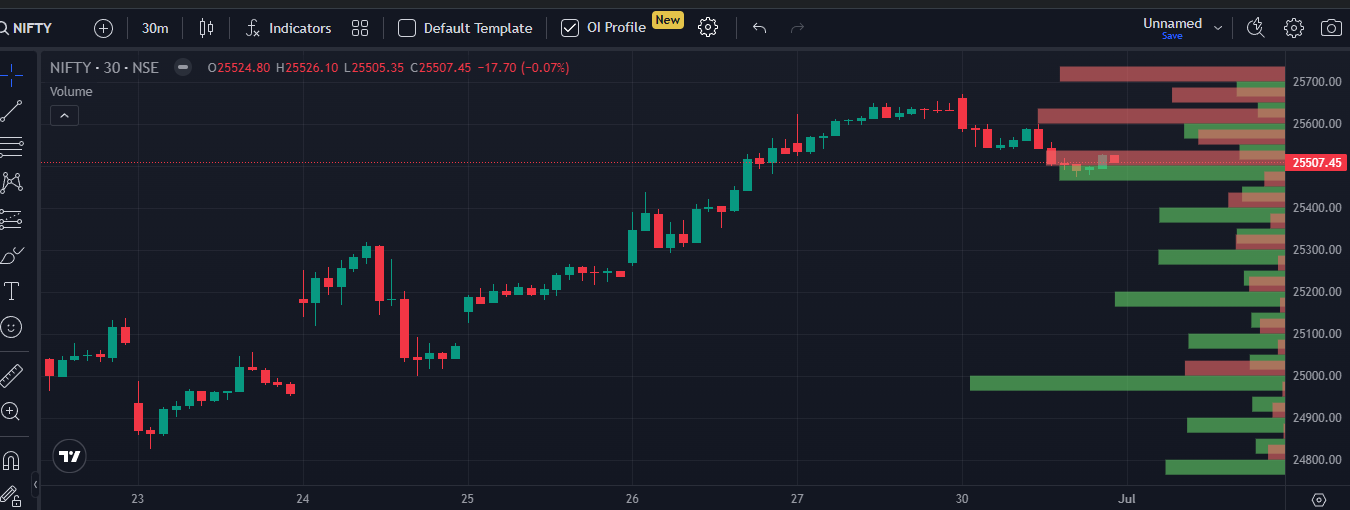Toggle the magnet snap mode

(x=12, y=460)
